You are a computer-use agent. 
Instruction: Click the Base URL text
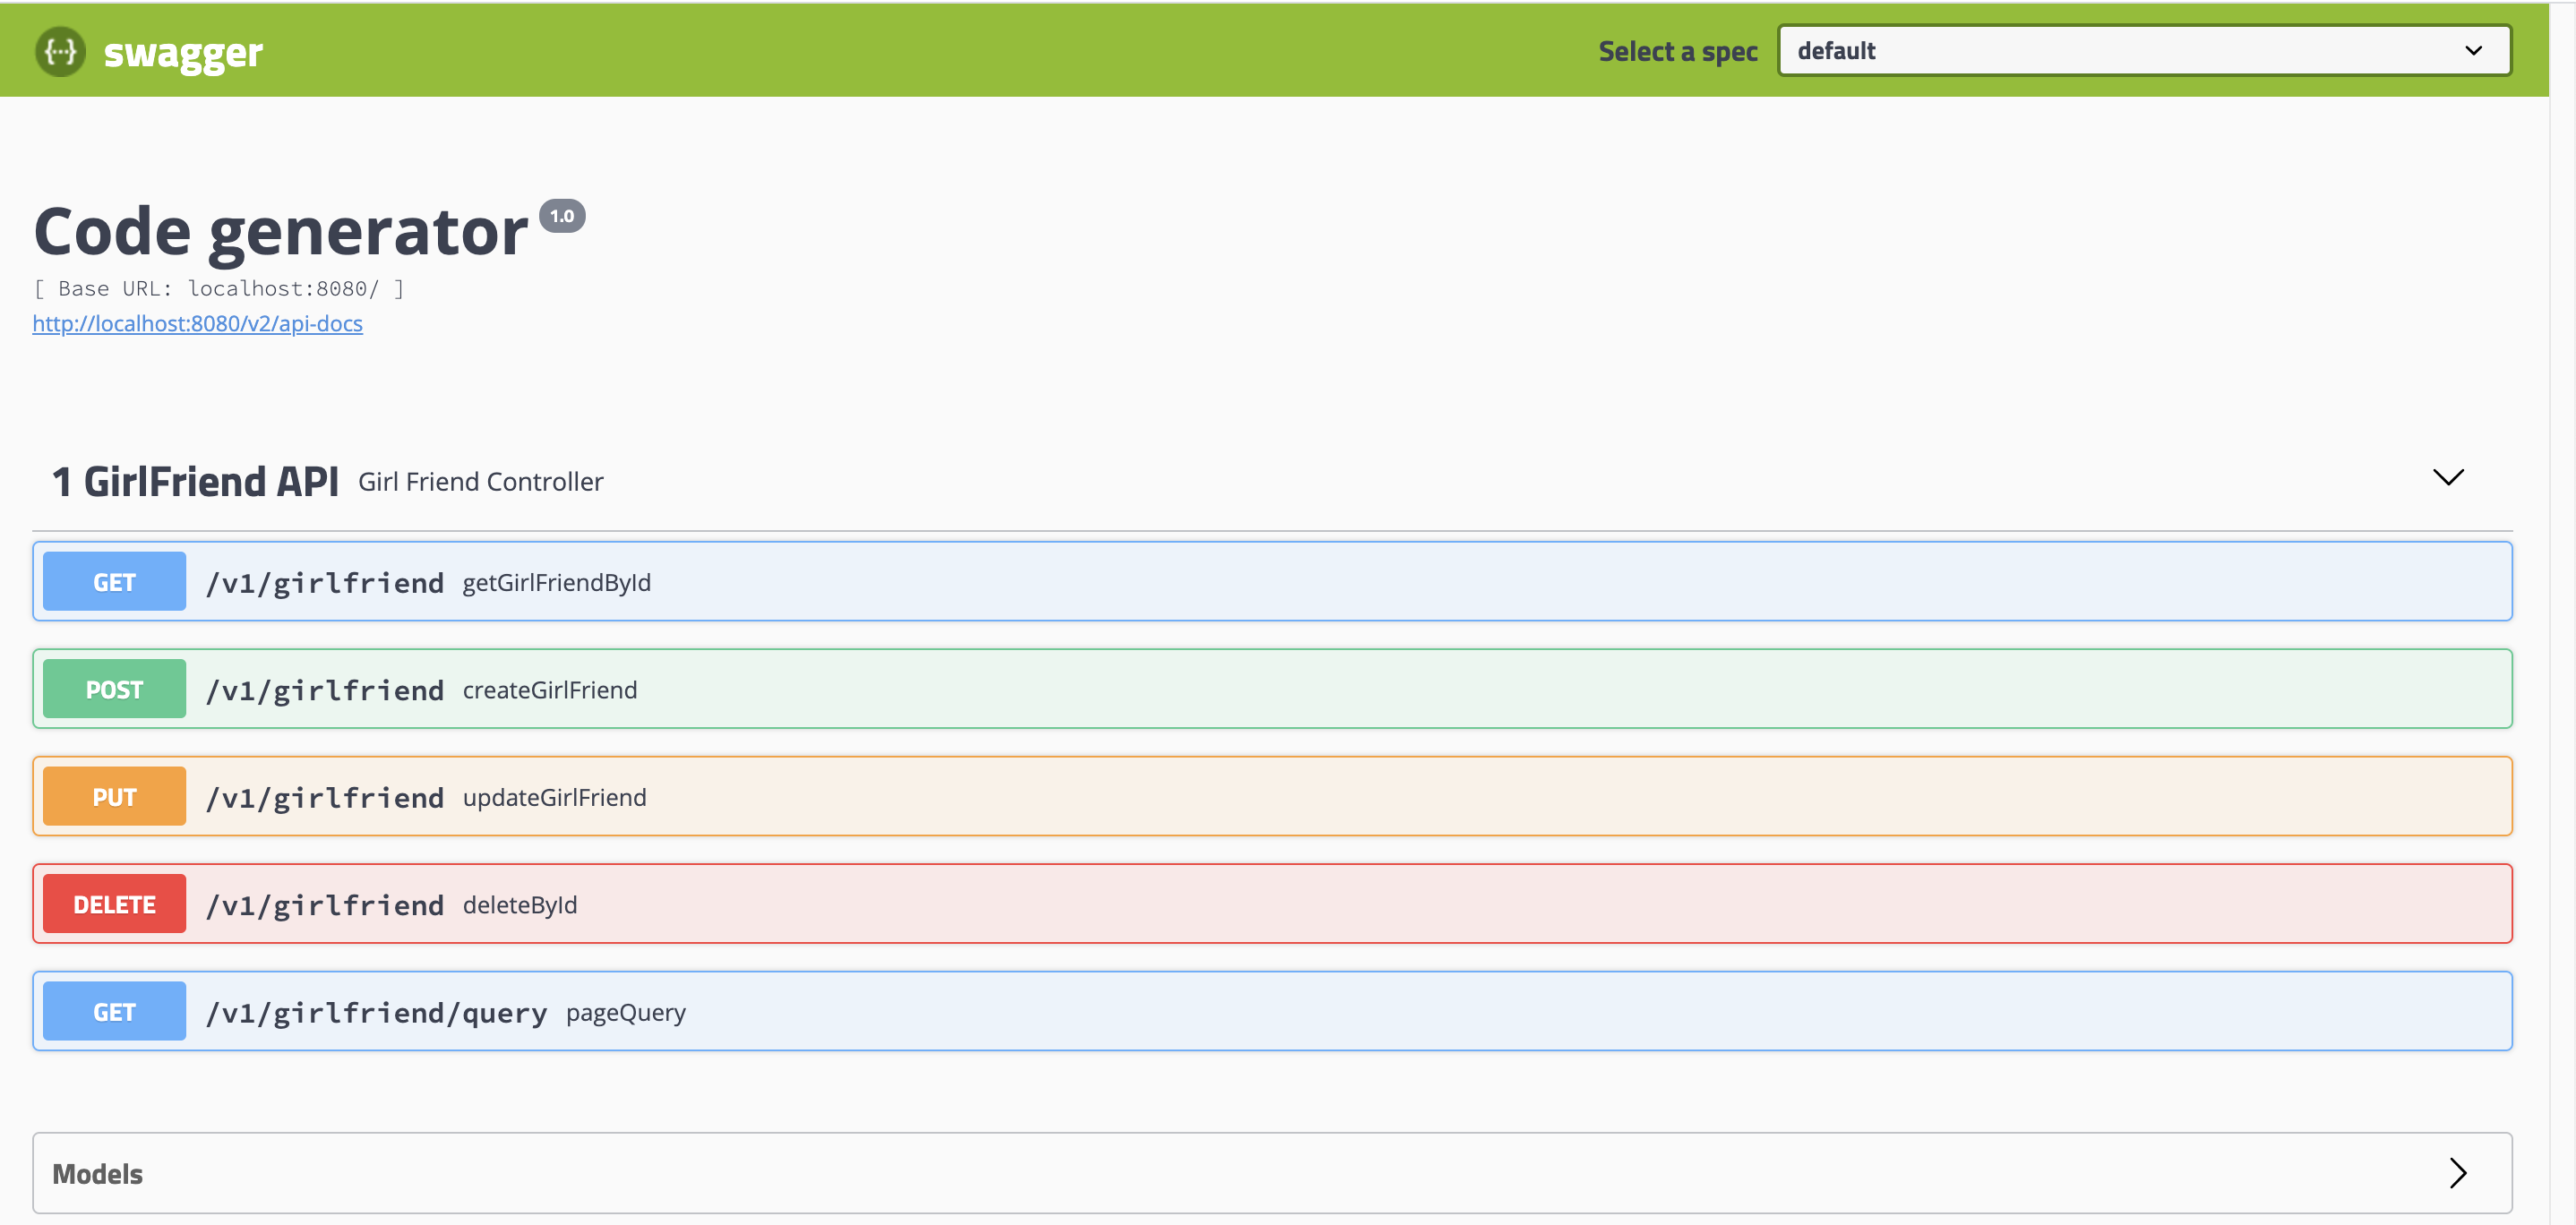click(x=219, y=289)
